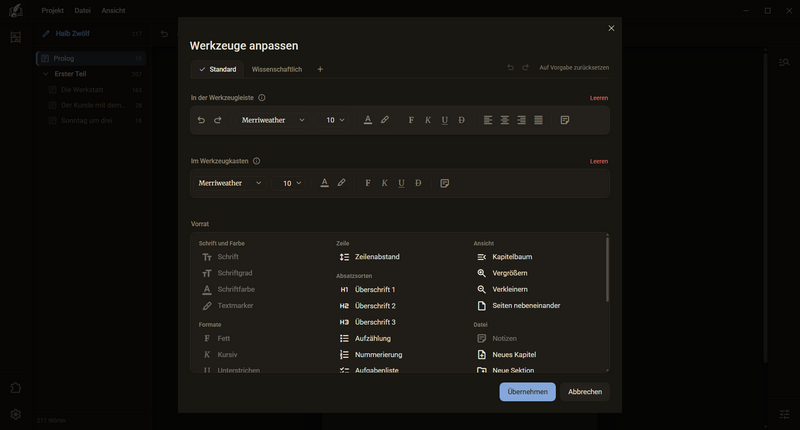This screenshot has width=800, height=430.
Task: Open Ansicht menu
Action: point(113,10)
